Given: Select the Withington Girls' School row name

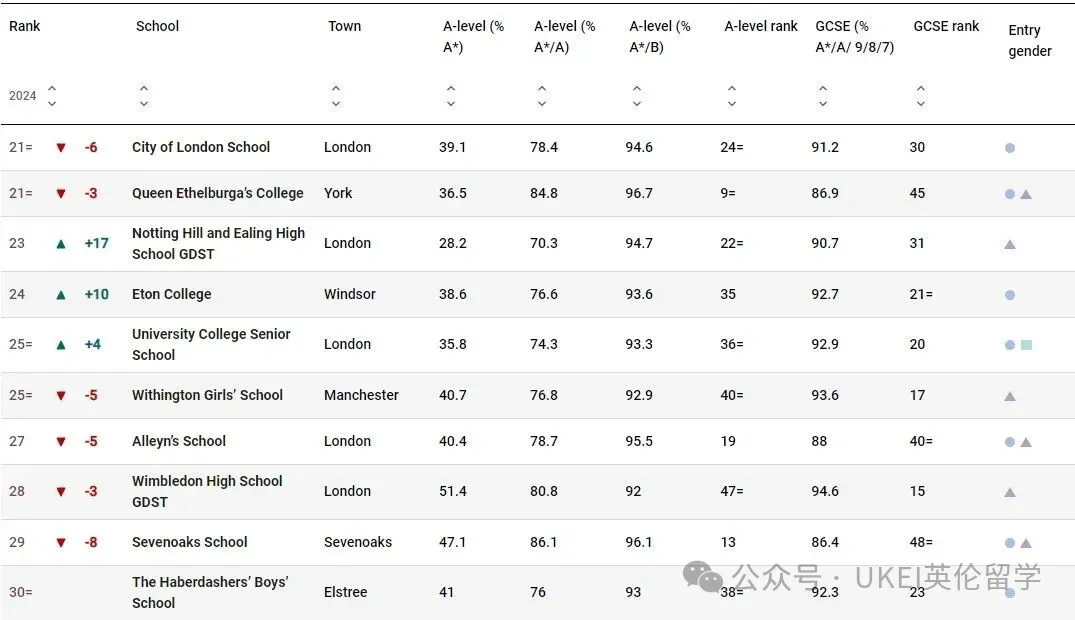Looking at the screenshot, I should coord(207,395).
